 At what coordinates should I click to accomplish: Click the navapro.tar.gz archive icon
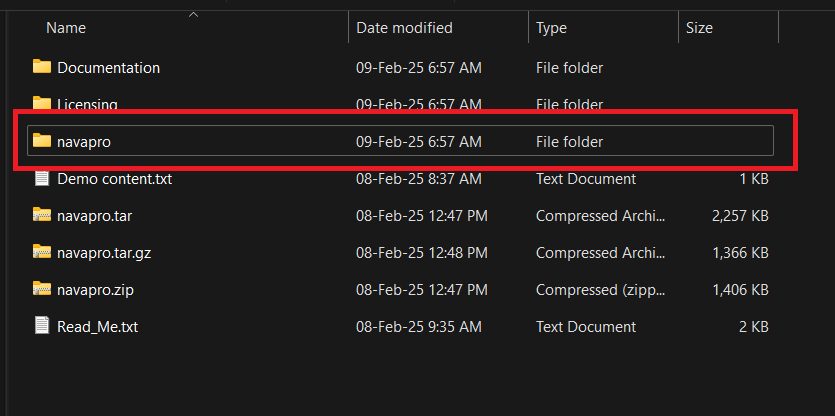click(x=41, y=252)
